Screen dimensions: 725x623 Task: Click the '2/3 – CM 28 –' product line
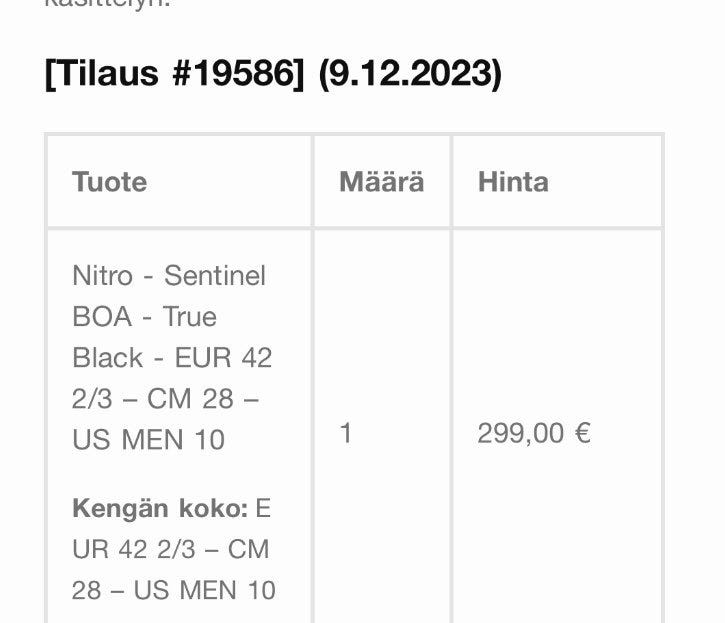[x=165, y=398]
